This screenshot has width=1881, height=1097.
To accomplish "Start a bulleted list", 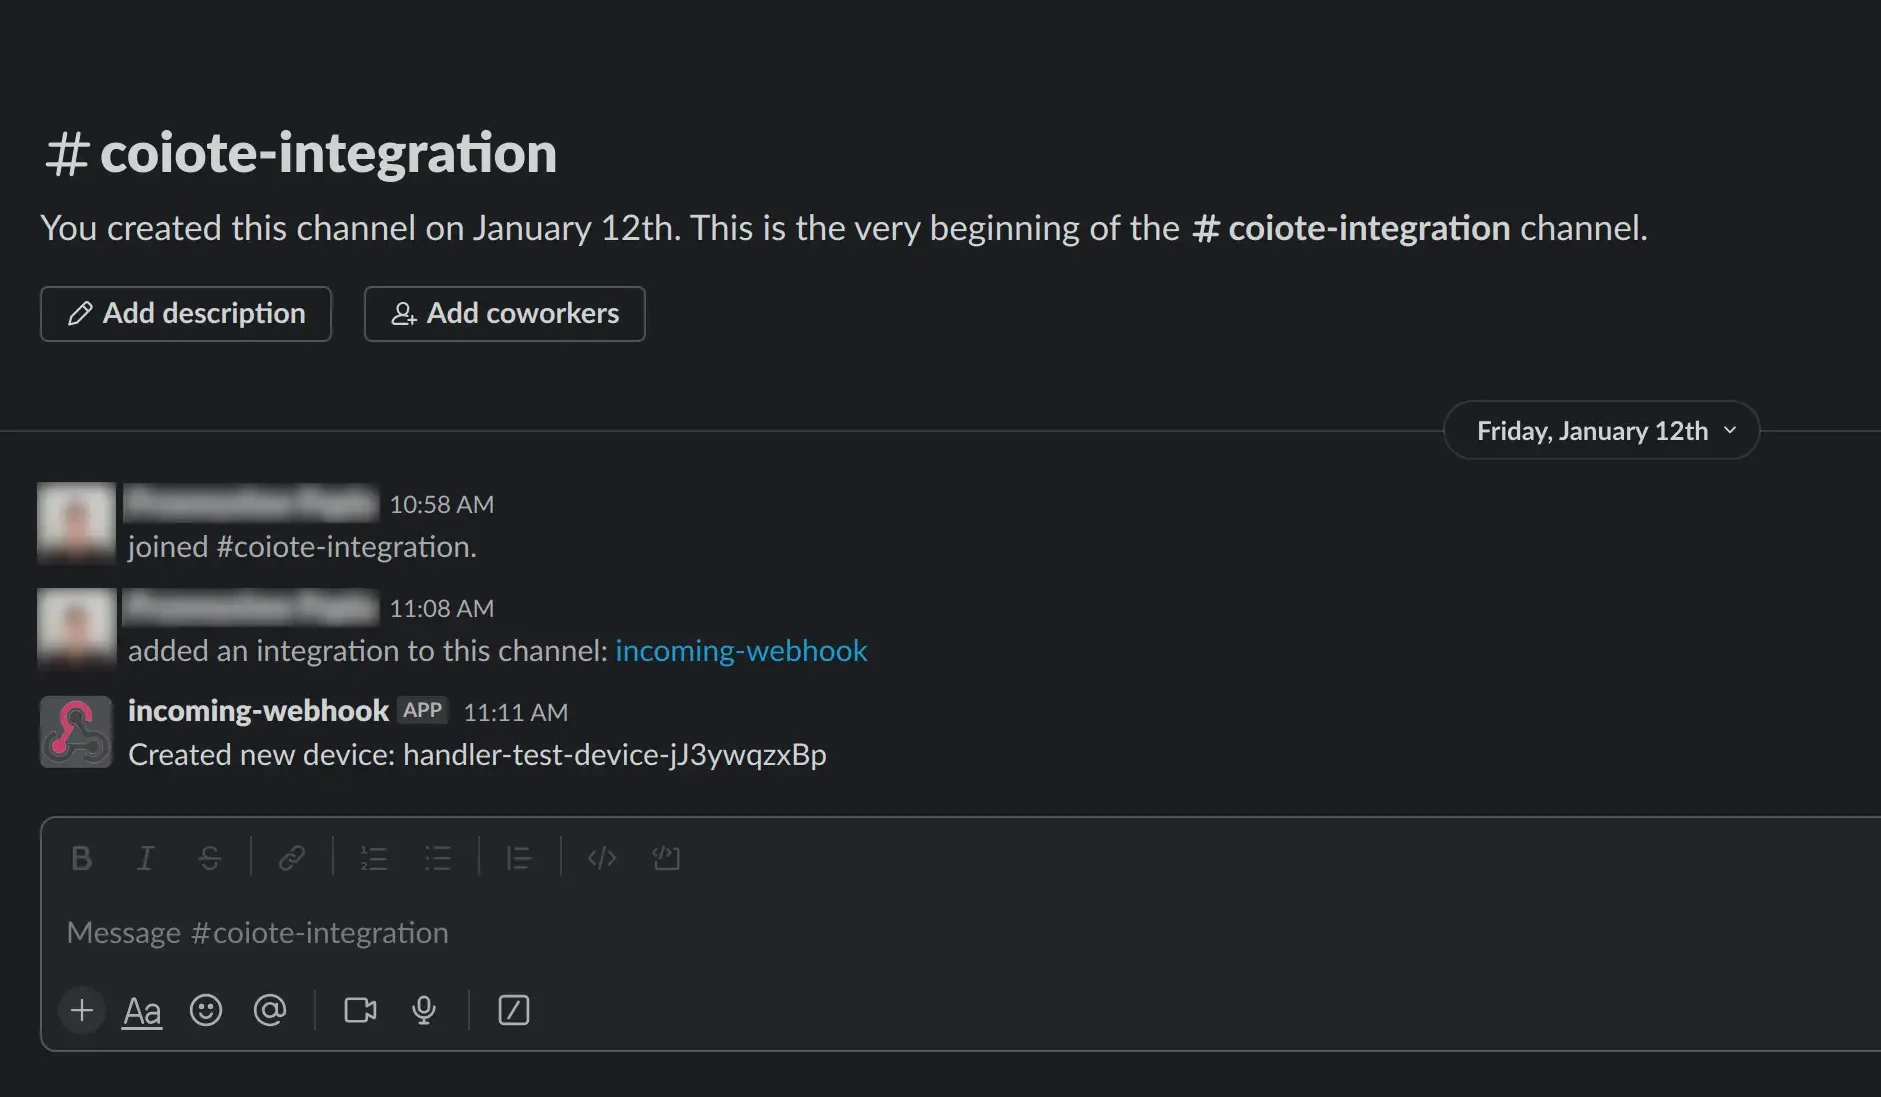I will (438, 858).
